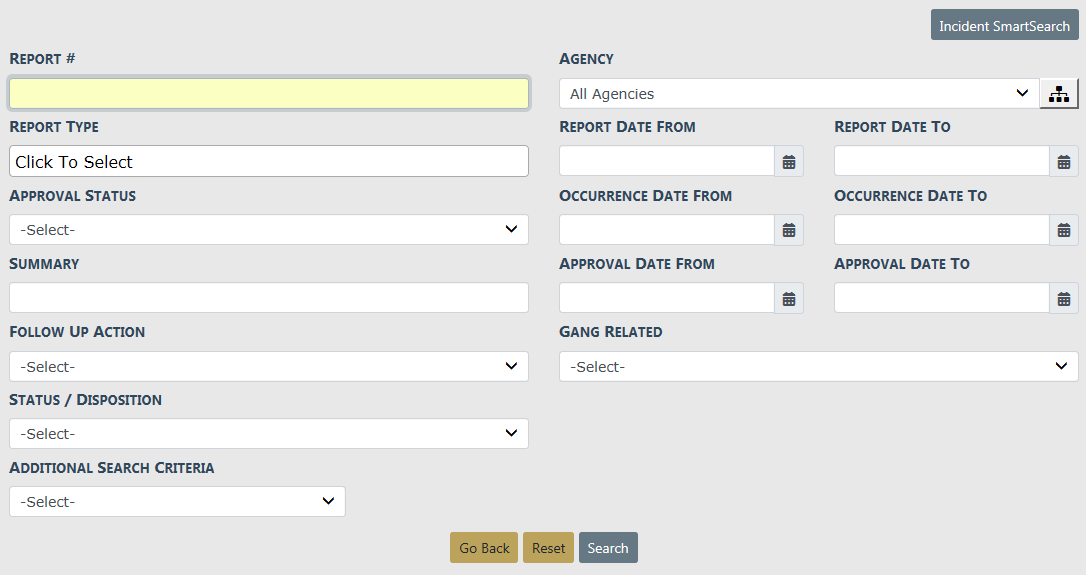Open calendar for Occurrence Date From
This screenshot has width=1086, height=575.
789,230
